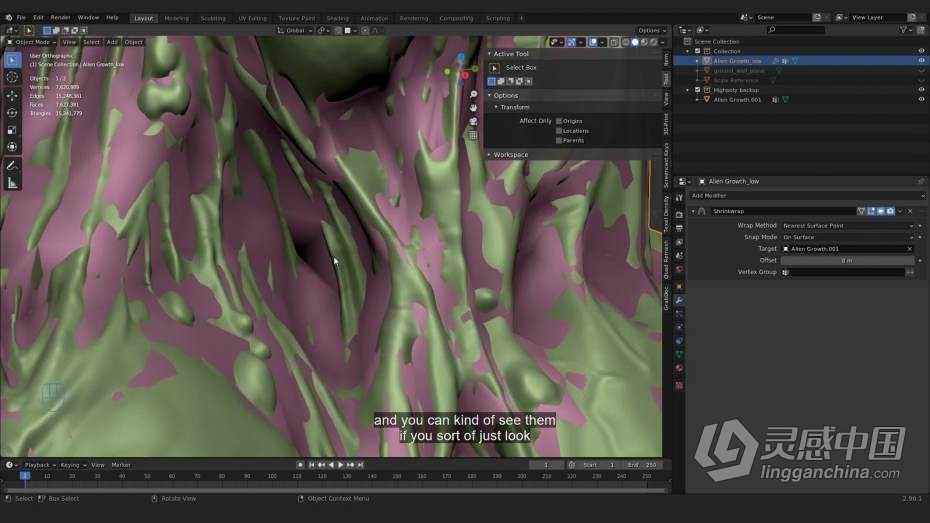
Task: Enable Affect Only Origins checkbox
Action: (x=559, y=121)
